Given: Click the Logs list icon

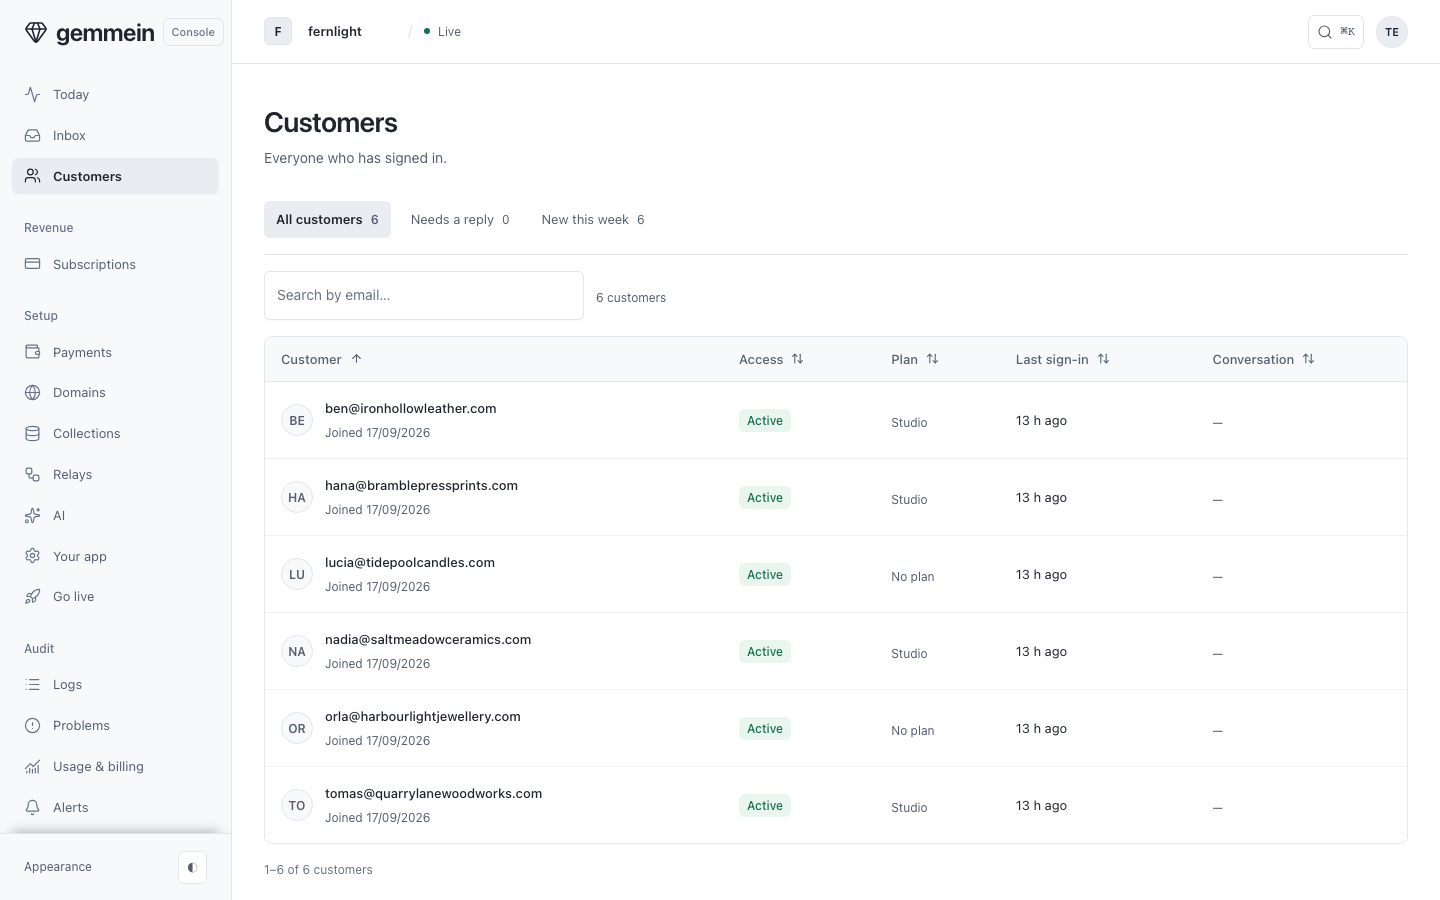Looking at the screenshot, I should (x=33, y=684).
